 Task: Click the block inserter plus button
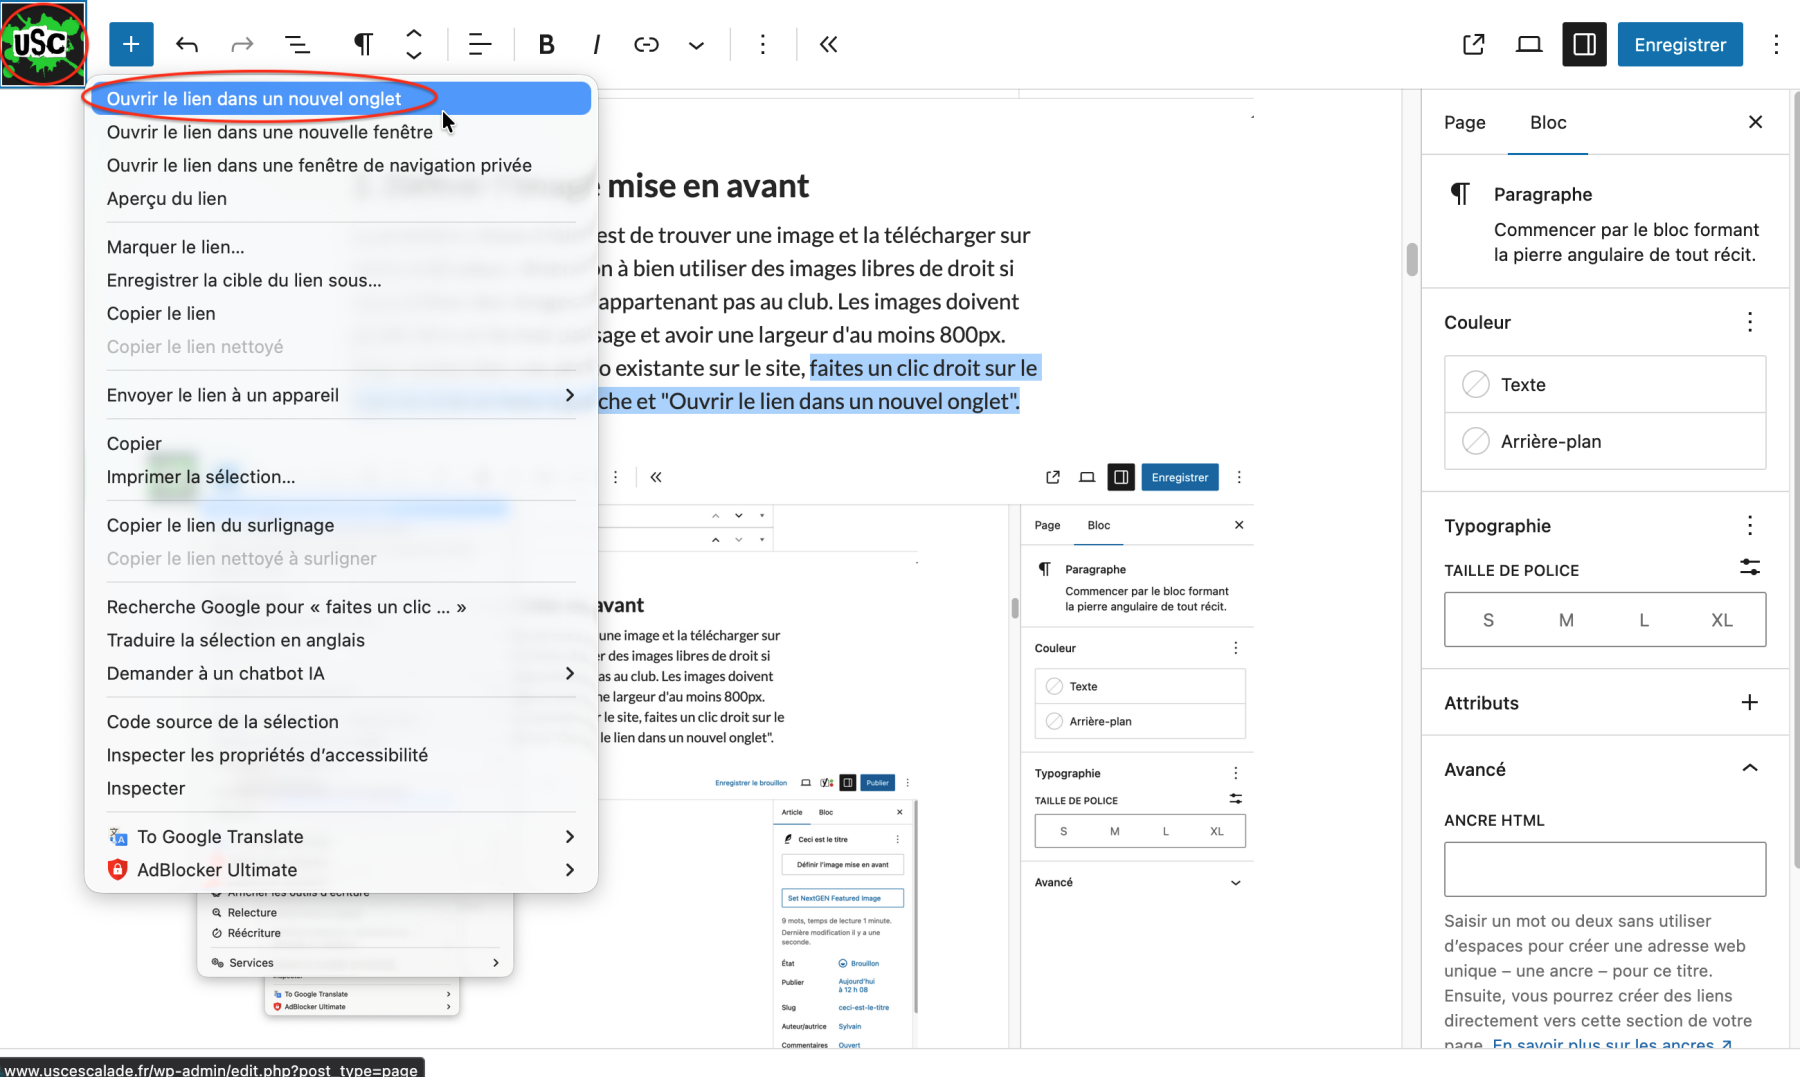pyautogui.click(x=131, y=44)
